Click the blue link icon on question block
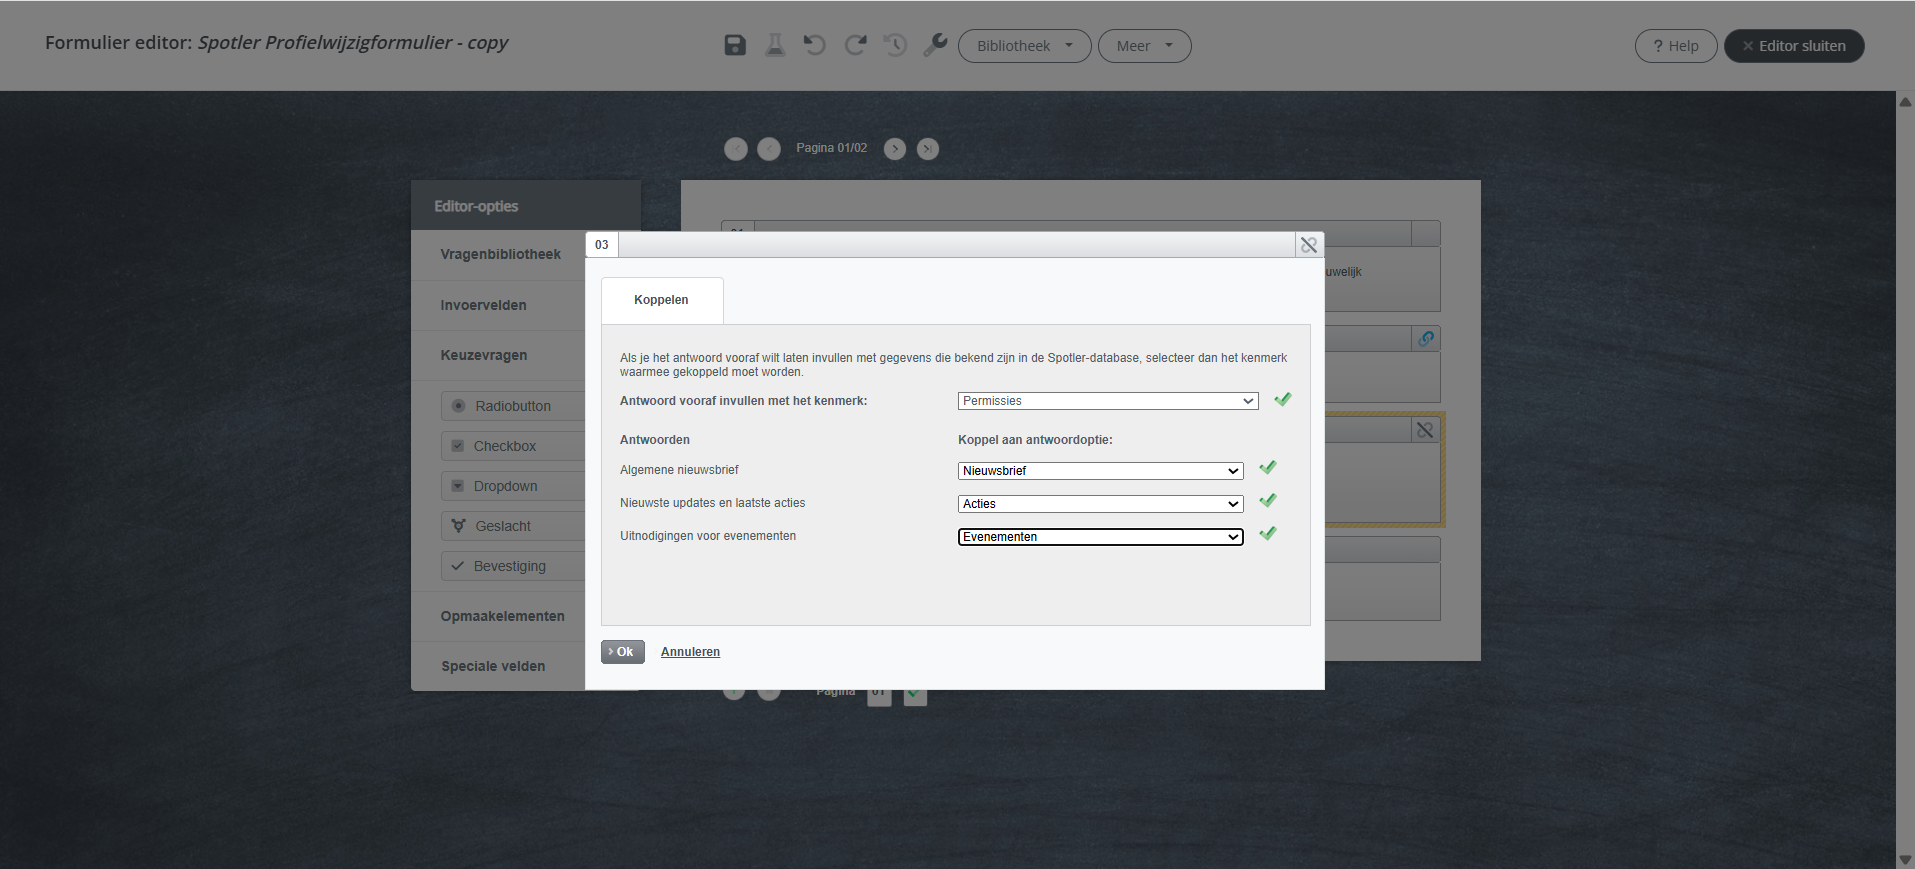Screen dimensions: 1915x869 click(x=1426, y=338)
